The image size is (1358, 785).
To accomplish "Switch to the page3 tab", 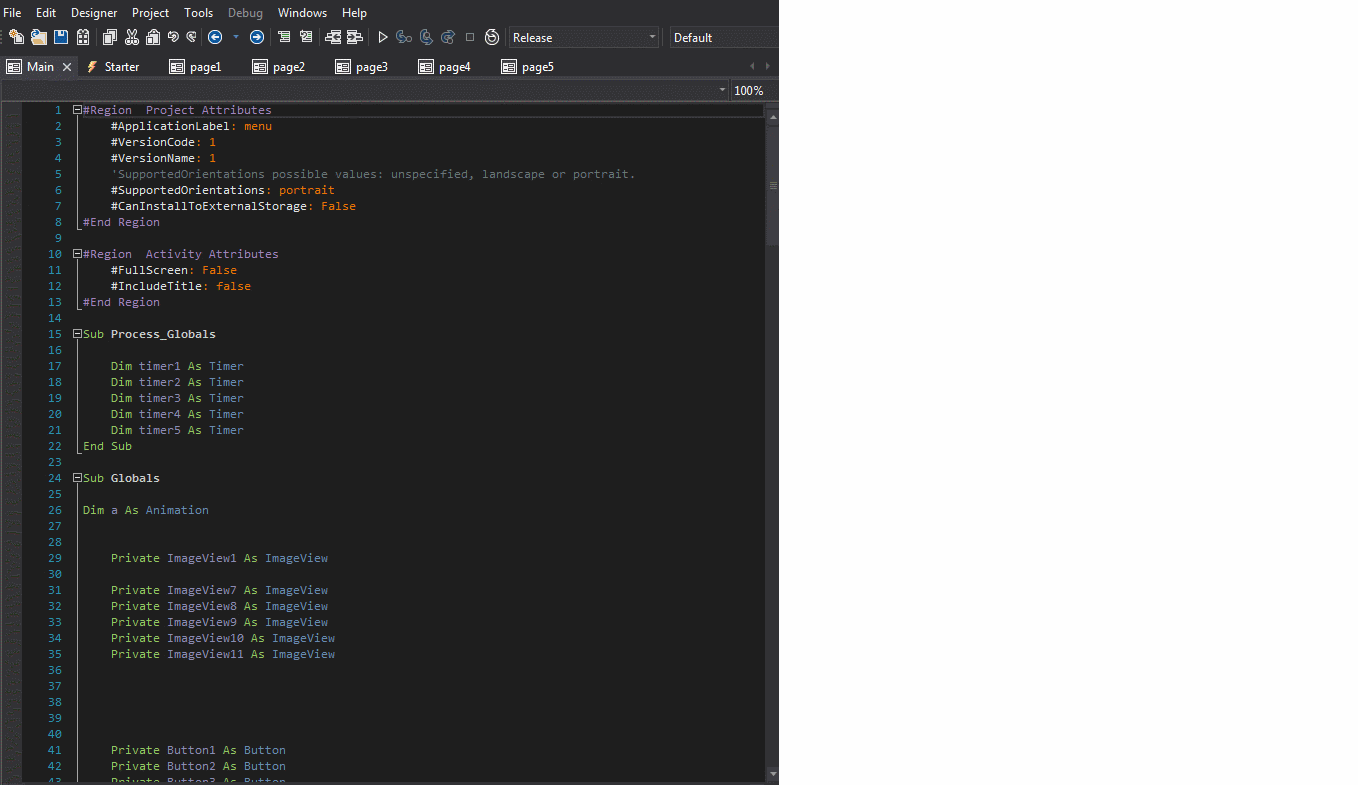I will click(x=361, y=67).
